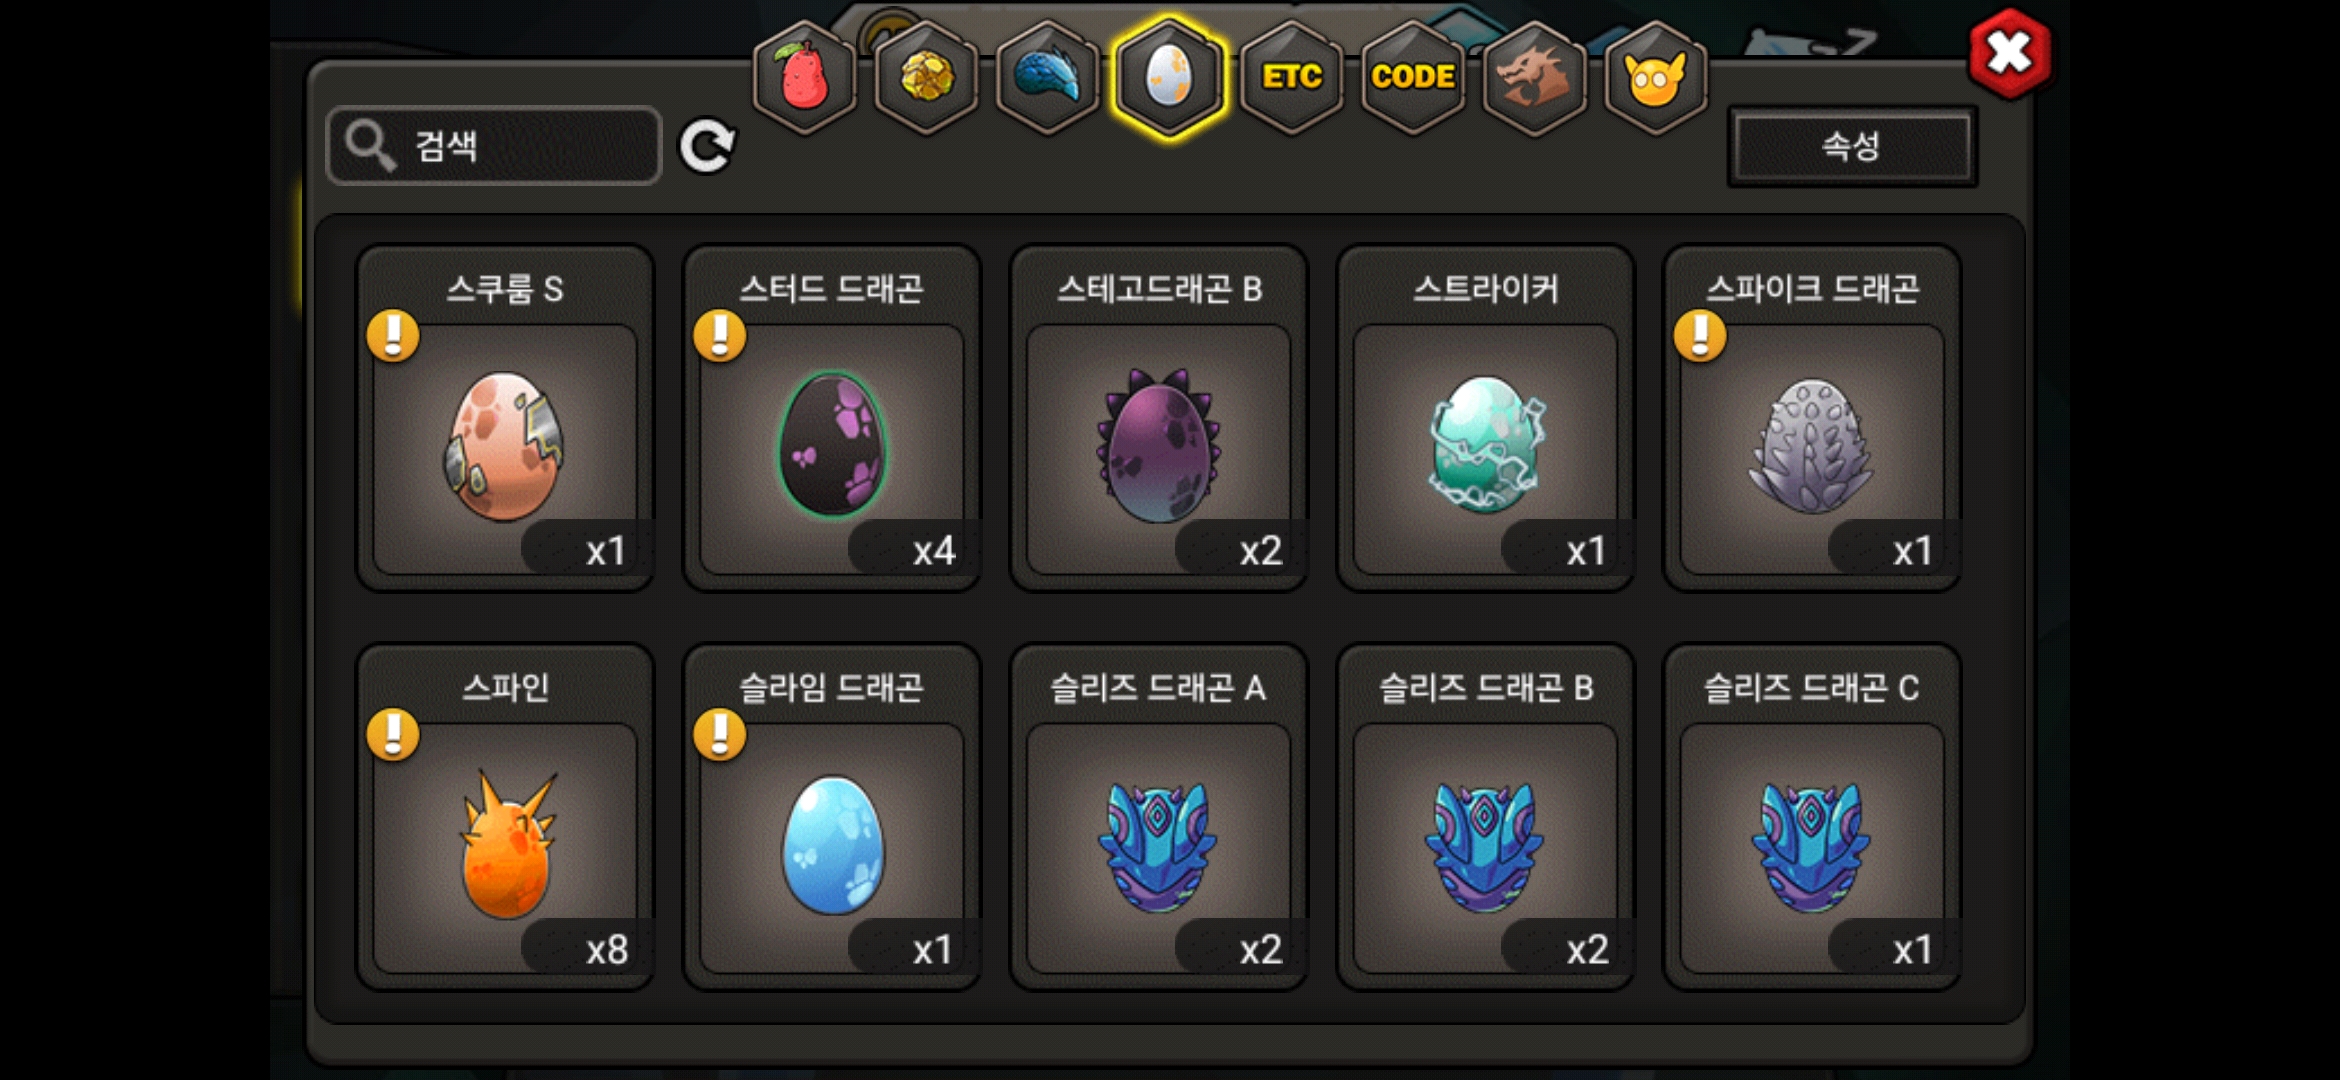Choose the 스테고드래곤 B purple egg
The height and width of the screenshot is (1080, 2340).
1159,418
